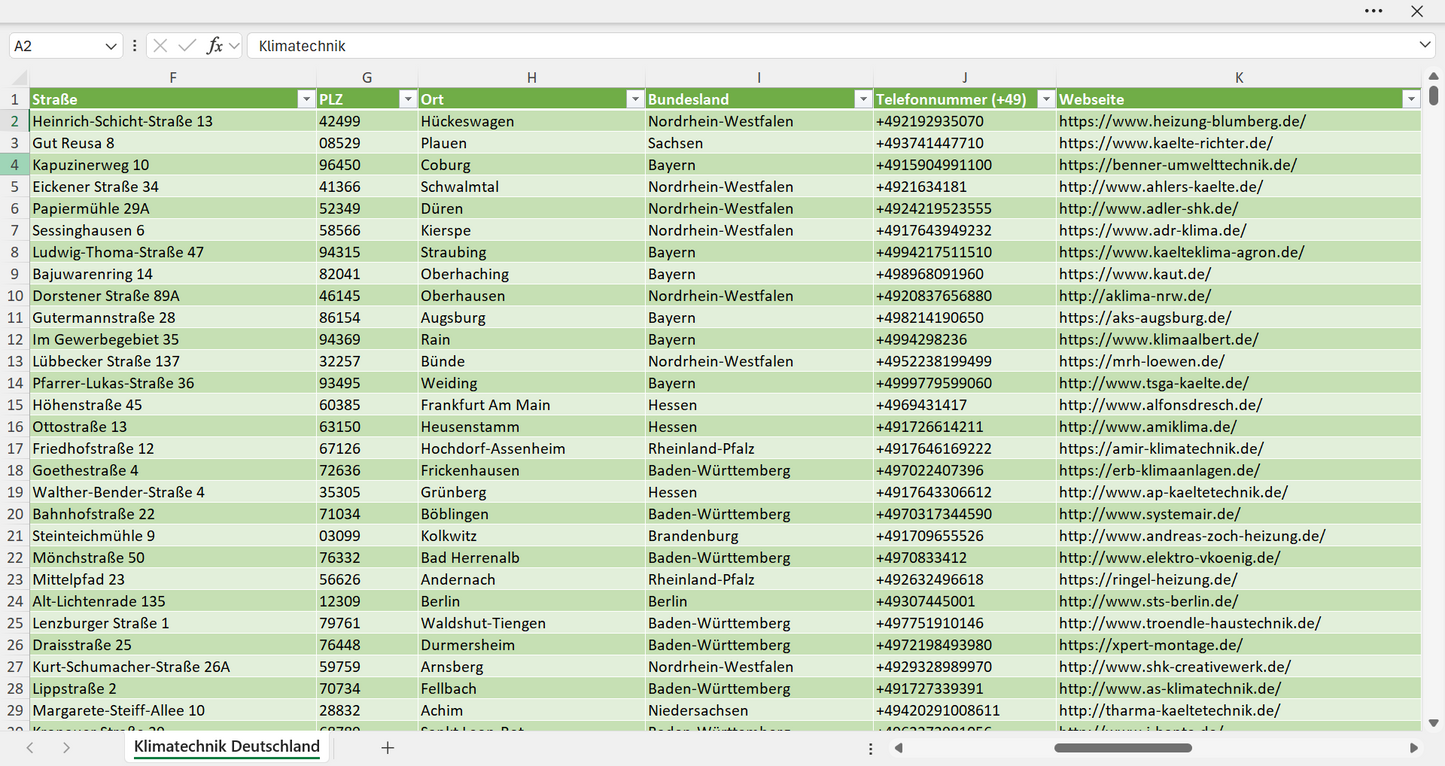Select row 20 by its row header
This screenshot has width=1445, height=766.
(x=15, y=514)
